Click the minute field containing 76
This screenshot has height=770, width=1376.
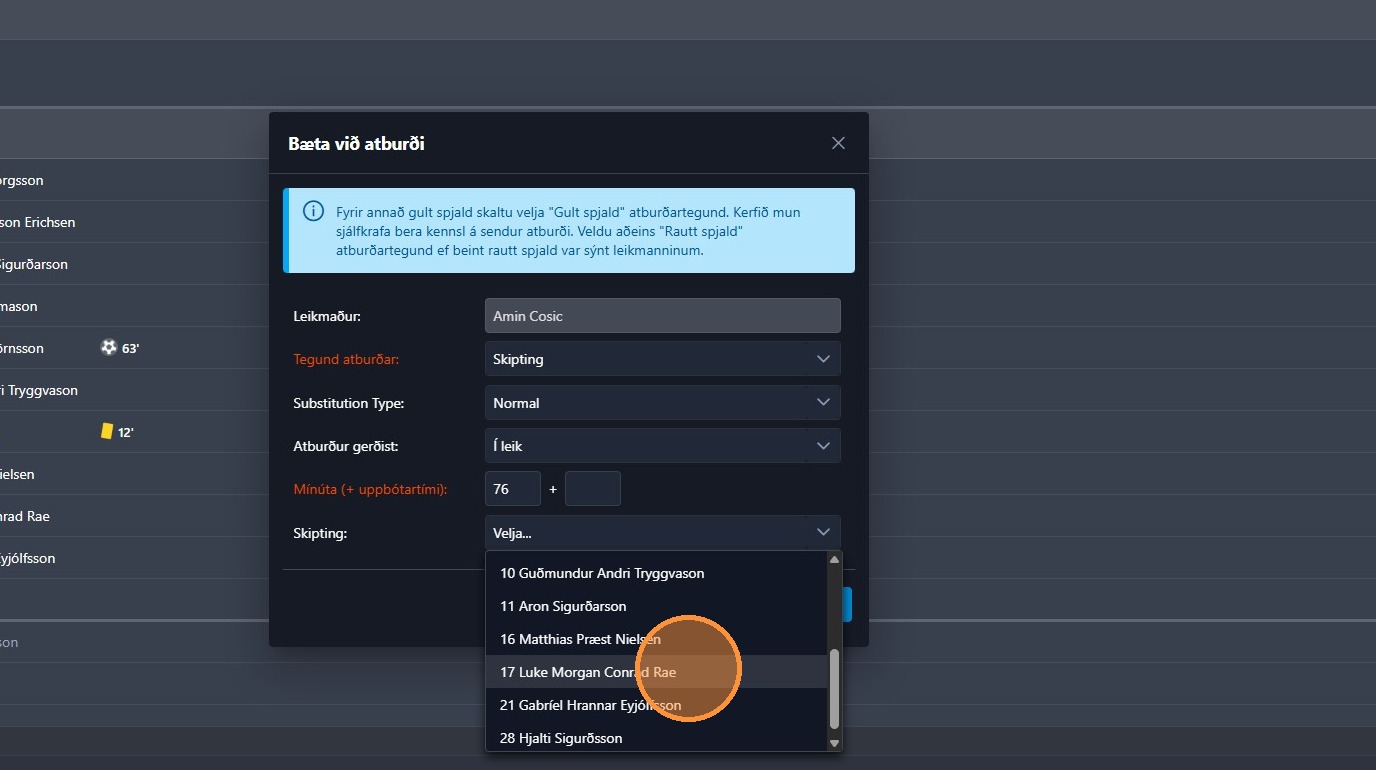(513, 489)
